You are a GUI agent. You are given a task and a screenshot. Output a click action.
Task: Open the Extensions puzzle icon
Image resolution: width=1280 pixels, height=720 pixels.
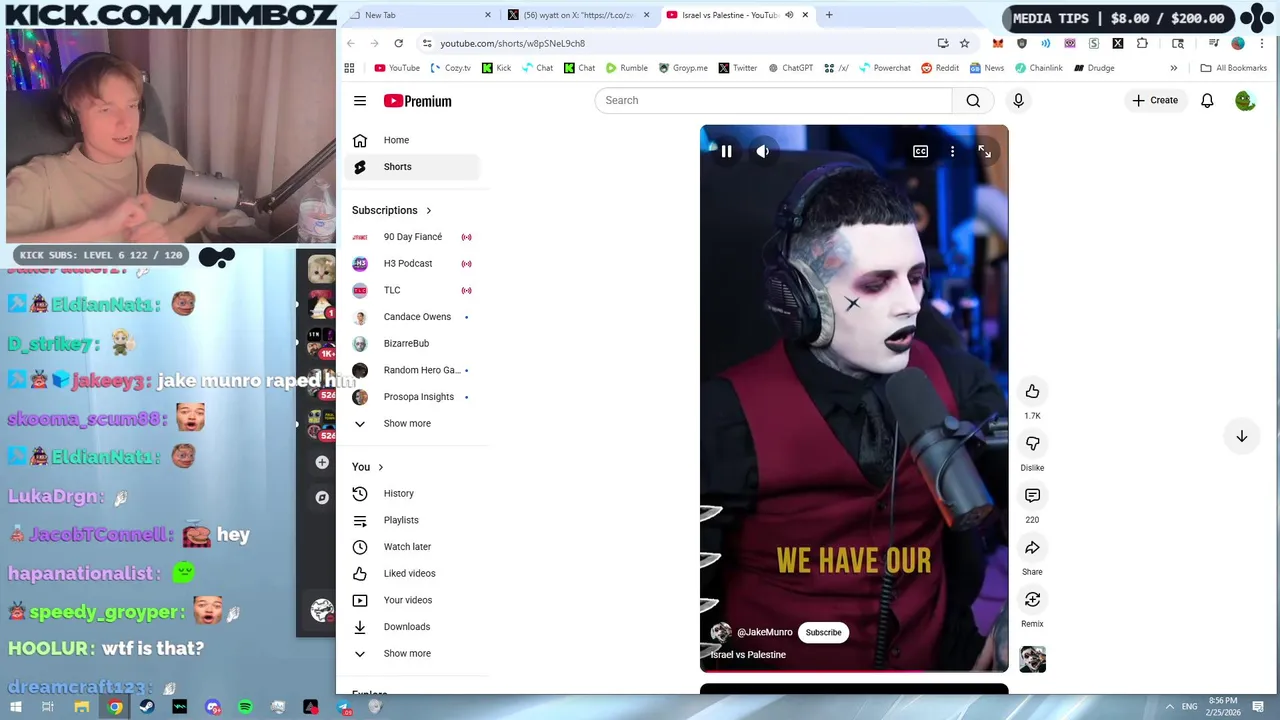click(1142, 43)
